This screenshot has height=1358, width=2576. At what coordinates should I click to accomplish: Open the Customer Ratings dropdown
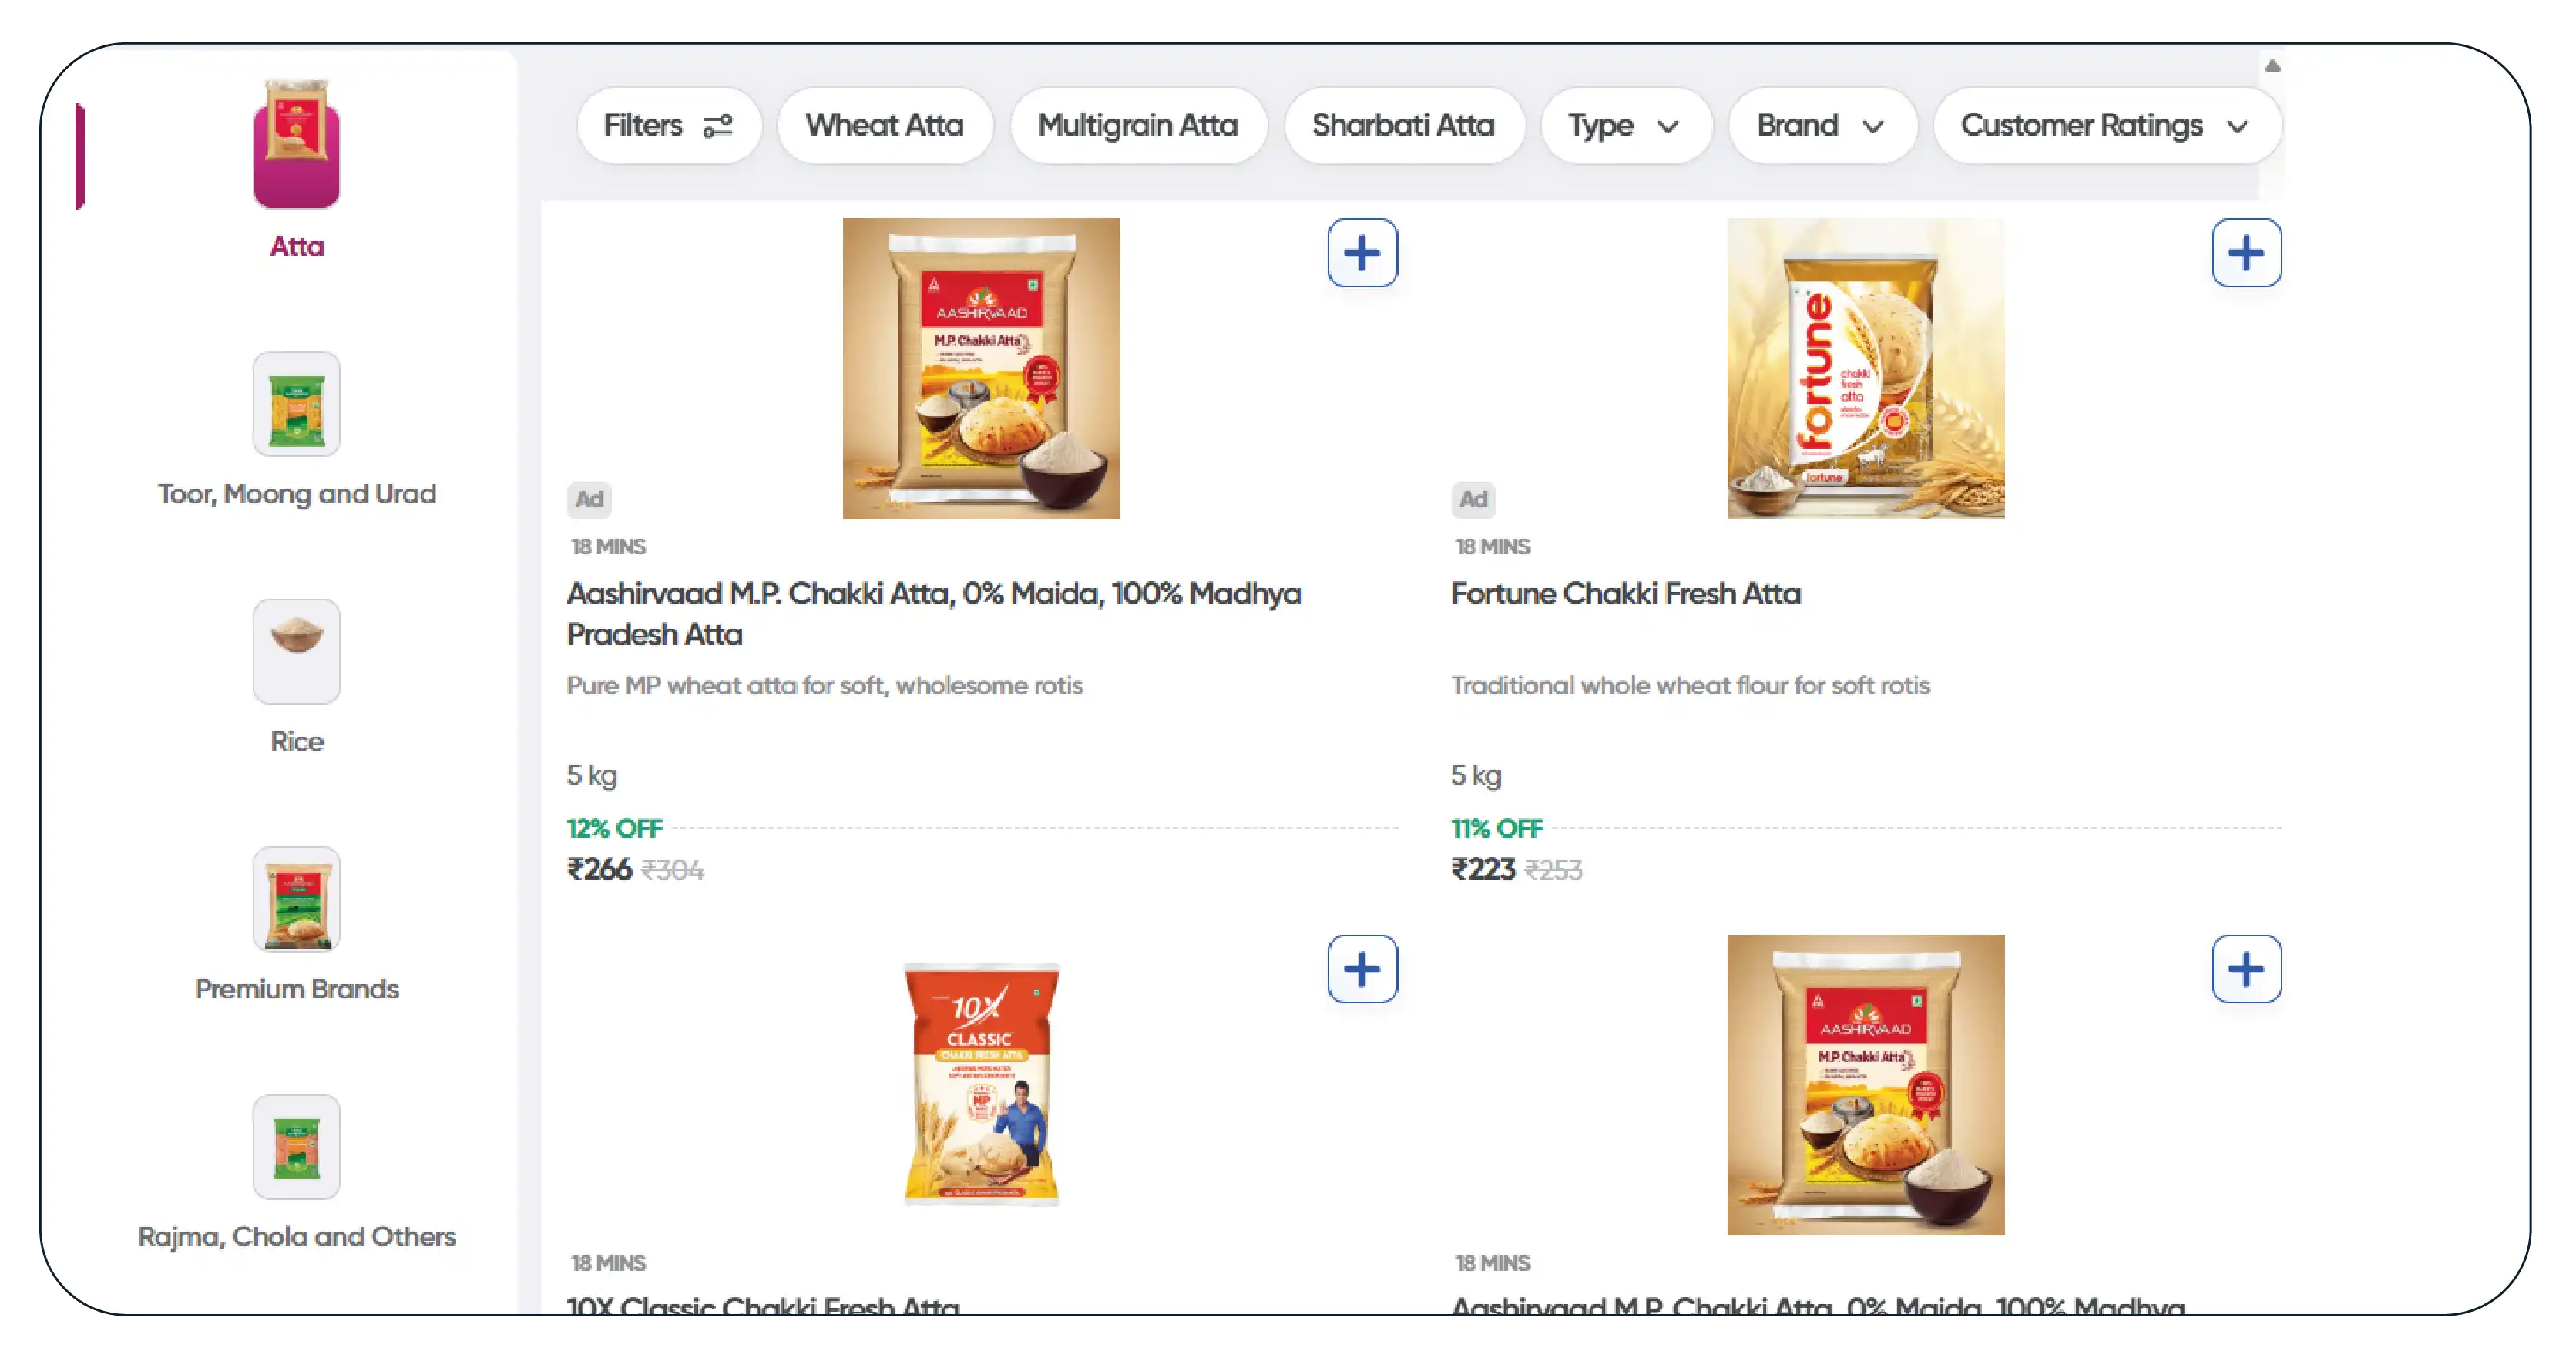pyautogui.click(x=2105, y=126)
